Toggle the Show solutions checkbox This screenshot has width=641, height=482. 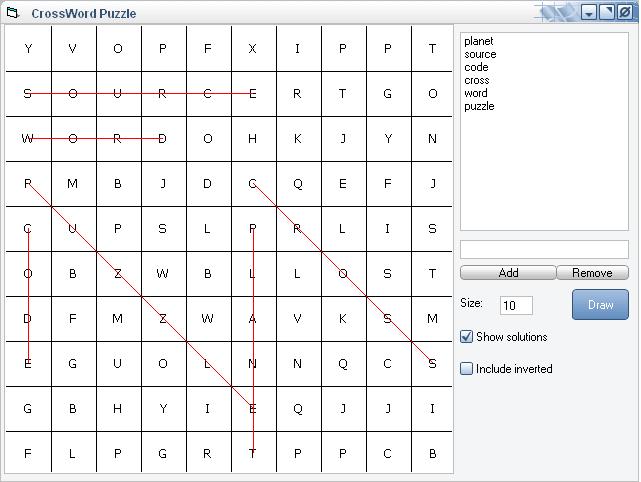coord(466,337)
